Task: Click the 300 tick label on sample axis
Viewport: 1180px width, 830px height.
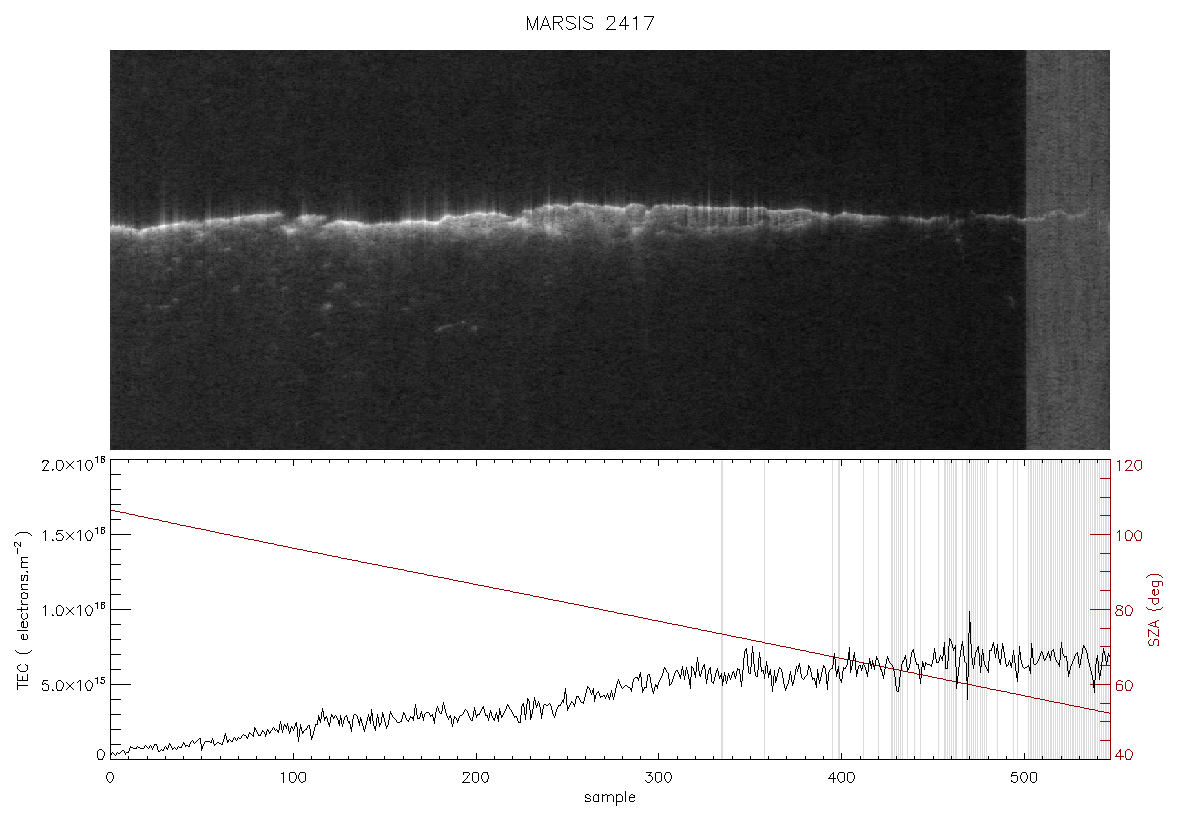Action: pyautogui.click(x=658, y=777)
